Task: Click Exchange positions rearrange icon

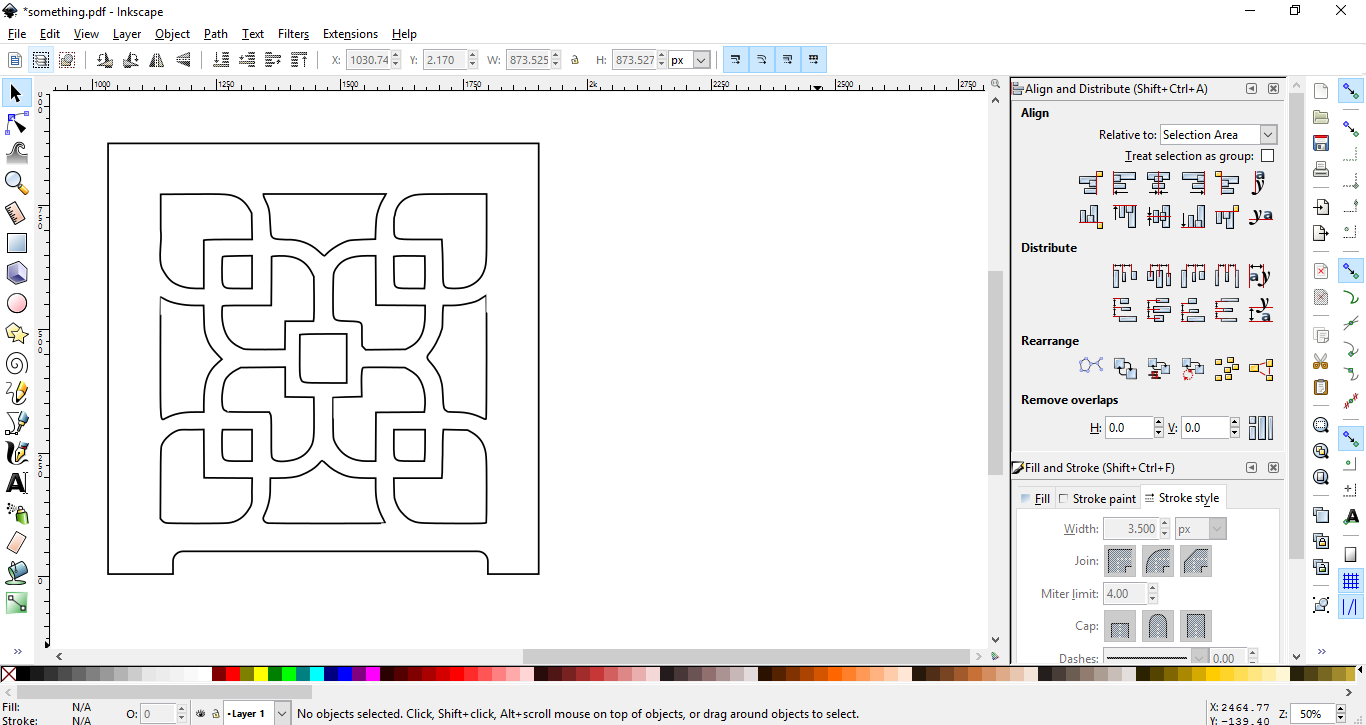Action: 1125,368
